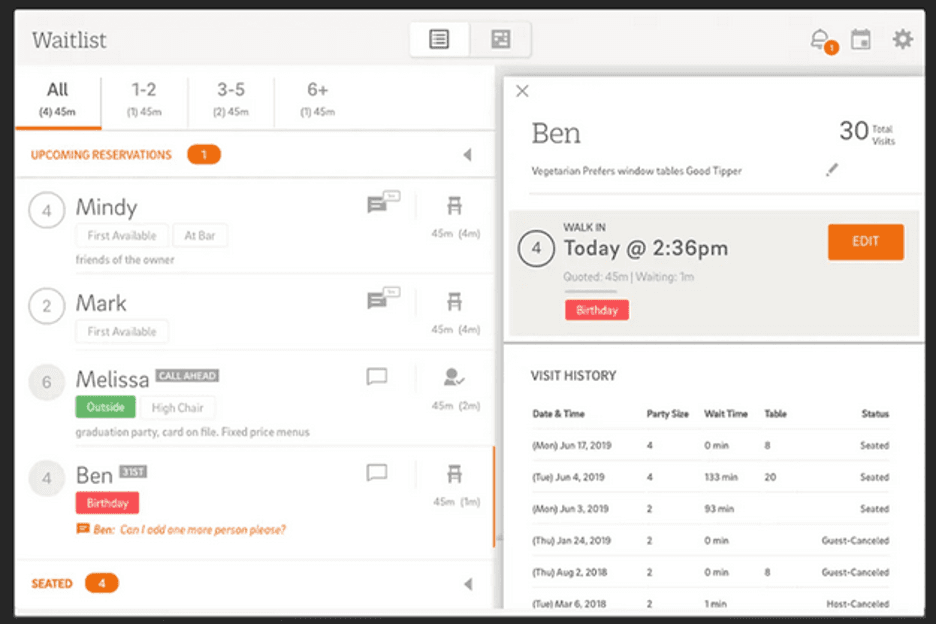Screen dimensions: 936x624
Task: Select Mark's waitlist entry
Action: [x=200, y=304]
